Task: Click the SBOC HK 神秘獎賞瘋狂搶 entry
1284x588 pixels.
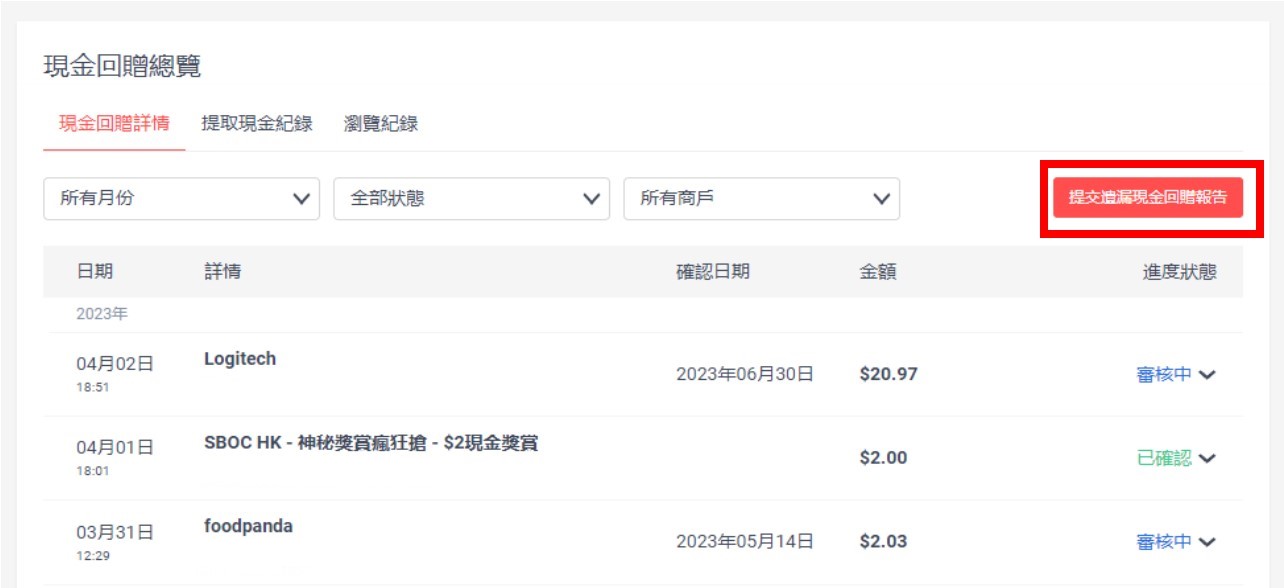Action: click(371, 443)
